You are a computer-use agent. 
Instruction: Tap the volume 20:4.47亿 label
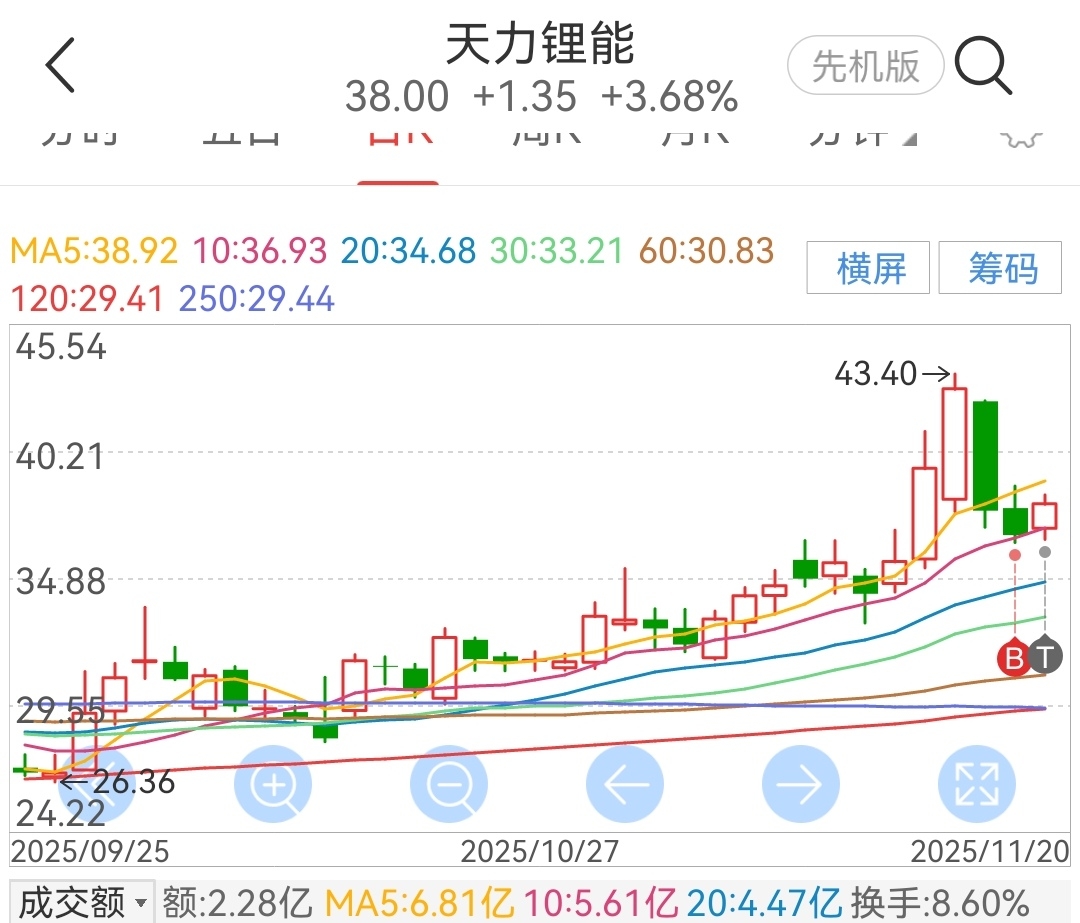[x=764, y=902]
